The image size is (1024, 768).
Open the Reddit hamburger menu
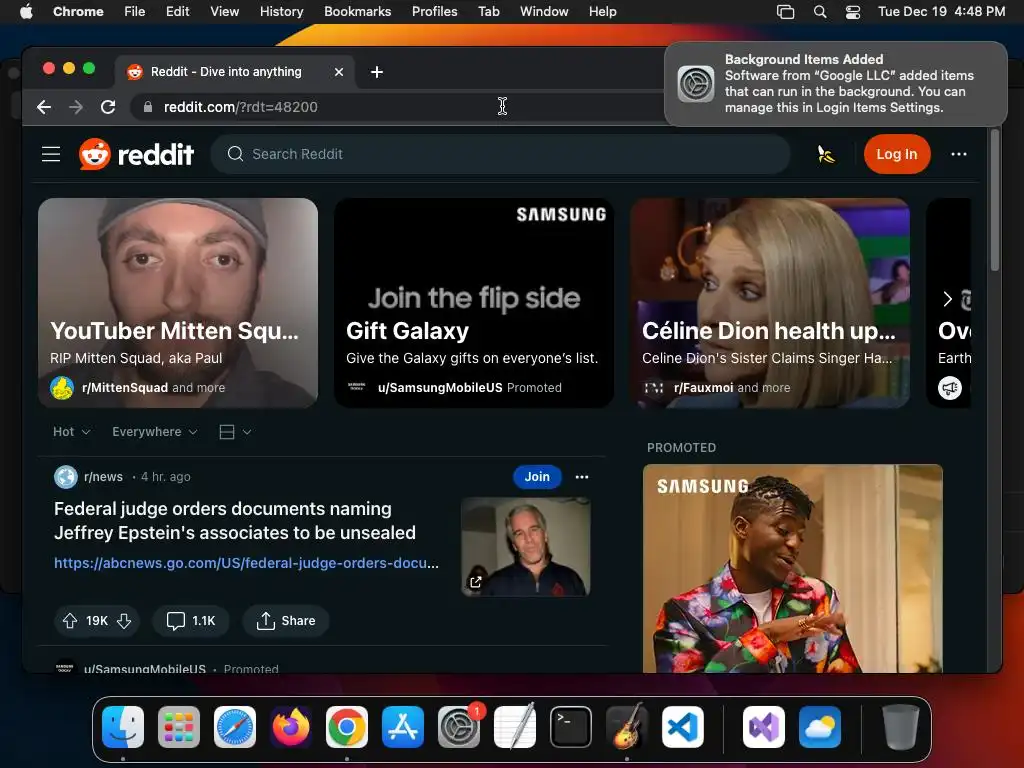(x=51, y=154)
